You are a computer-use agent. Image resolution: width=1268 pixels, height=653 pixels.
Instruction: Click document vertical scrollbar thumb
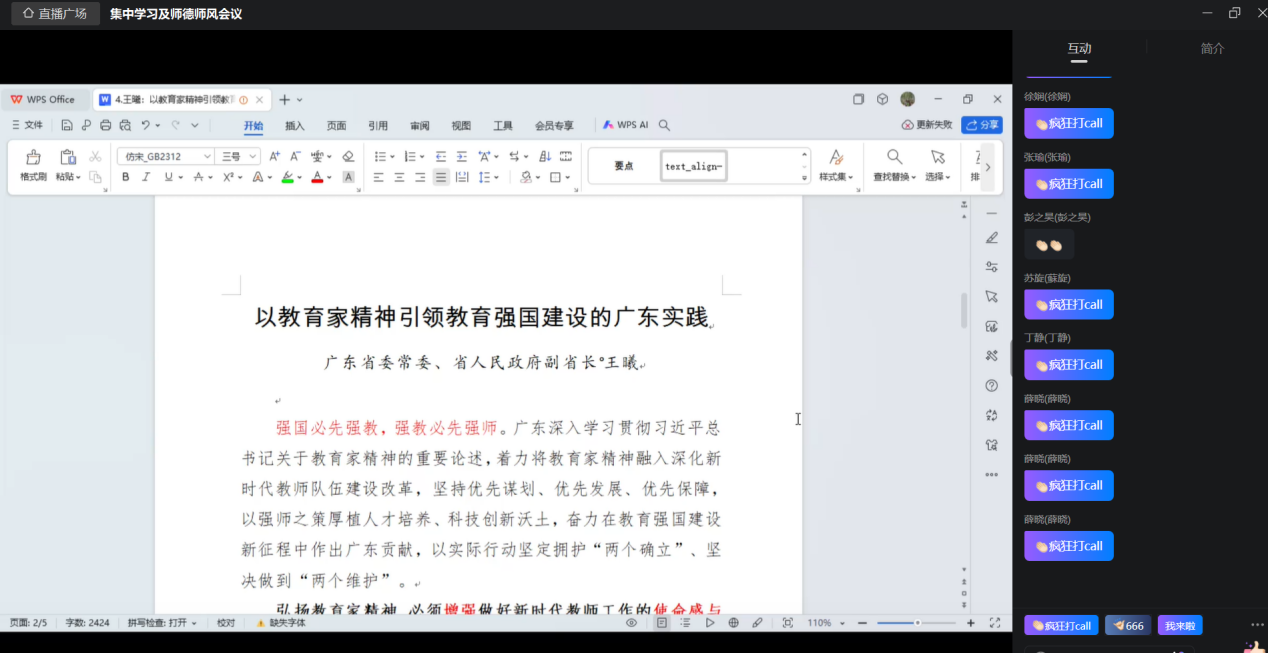pos(964,311)
